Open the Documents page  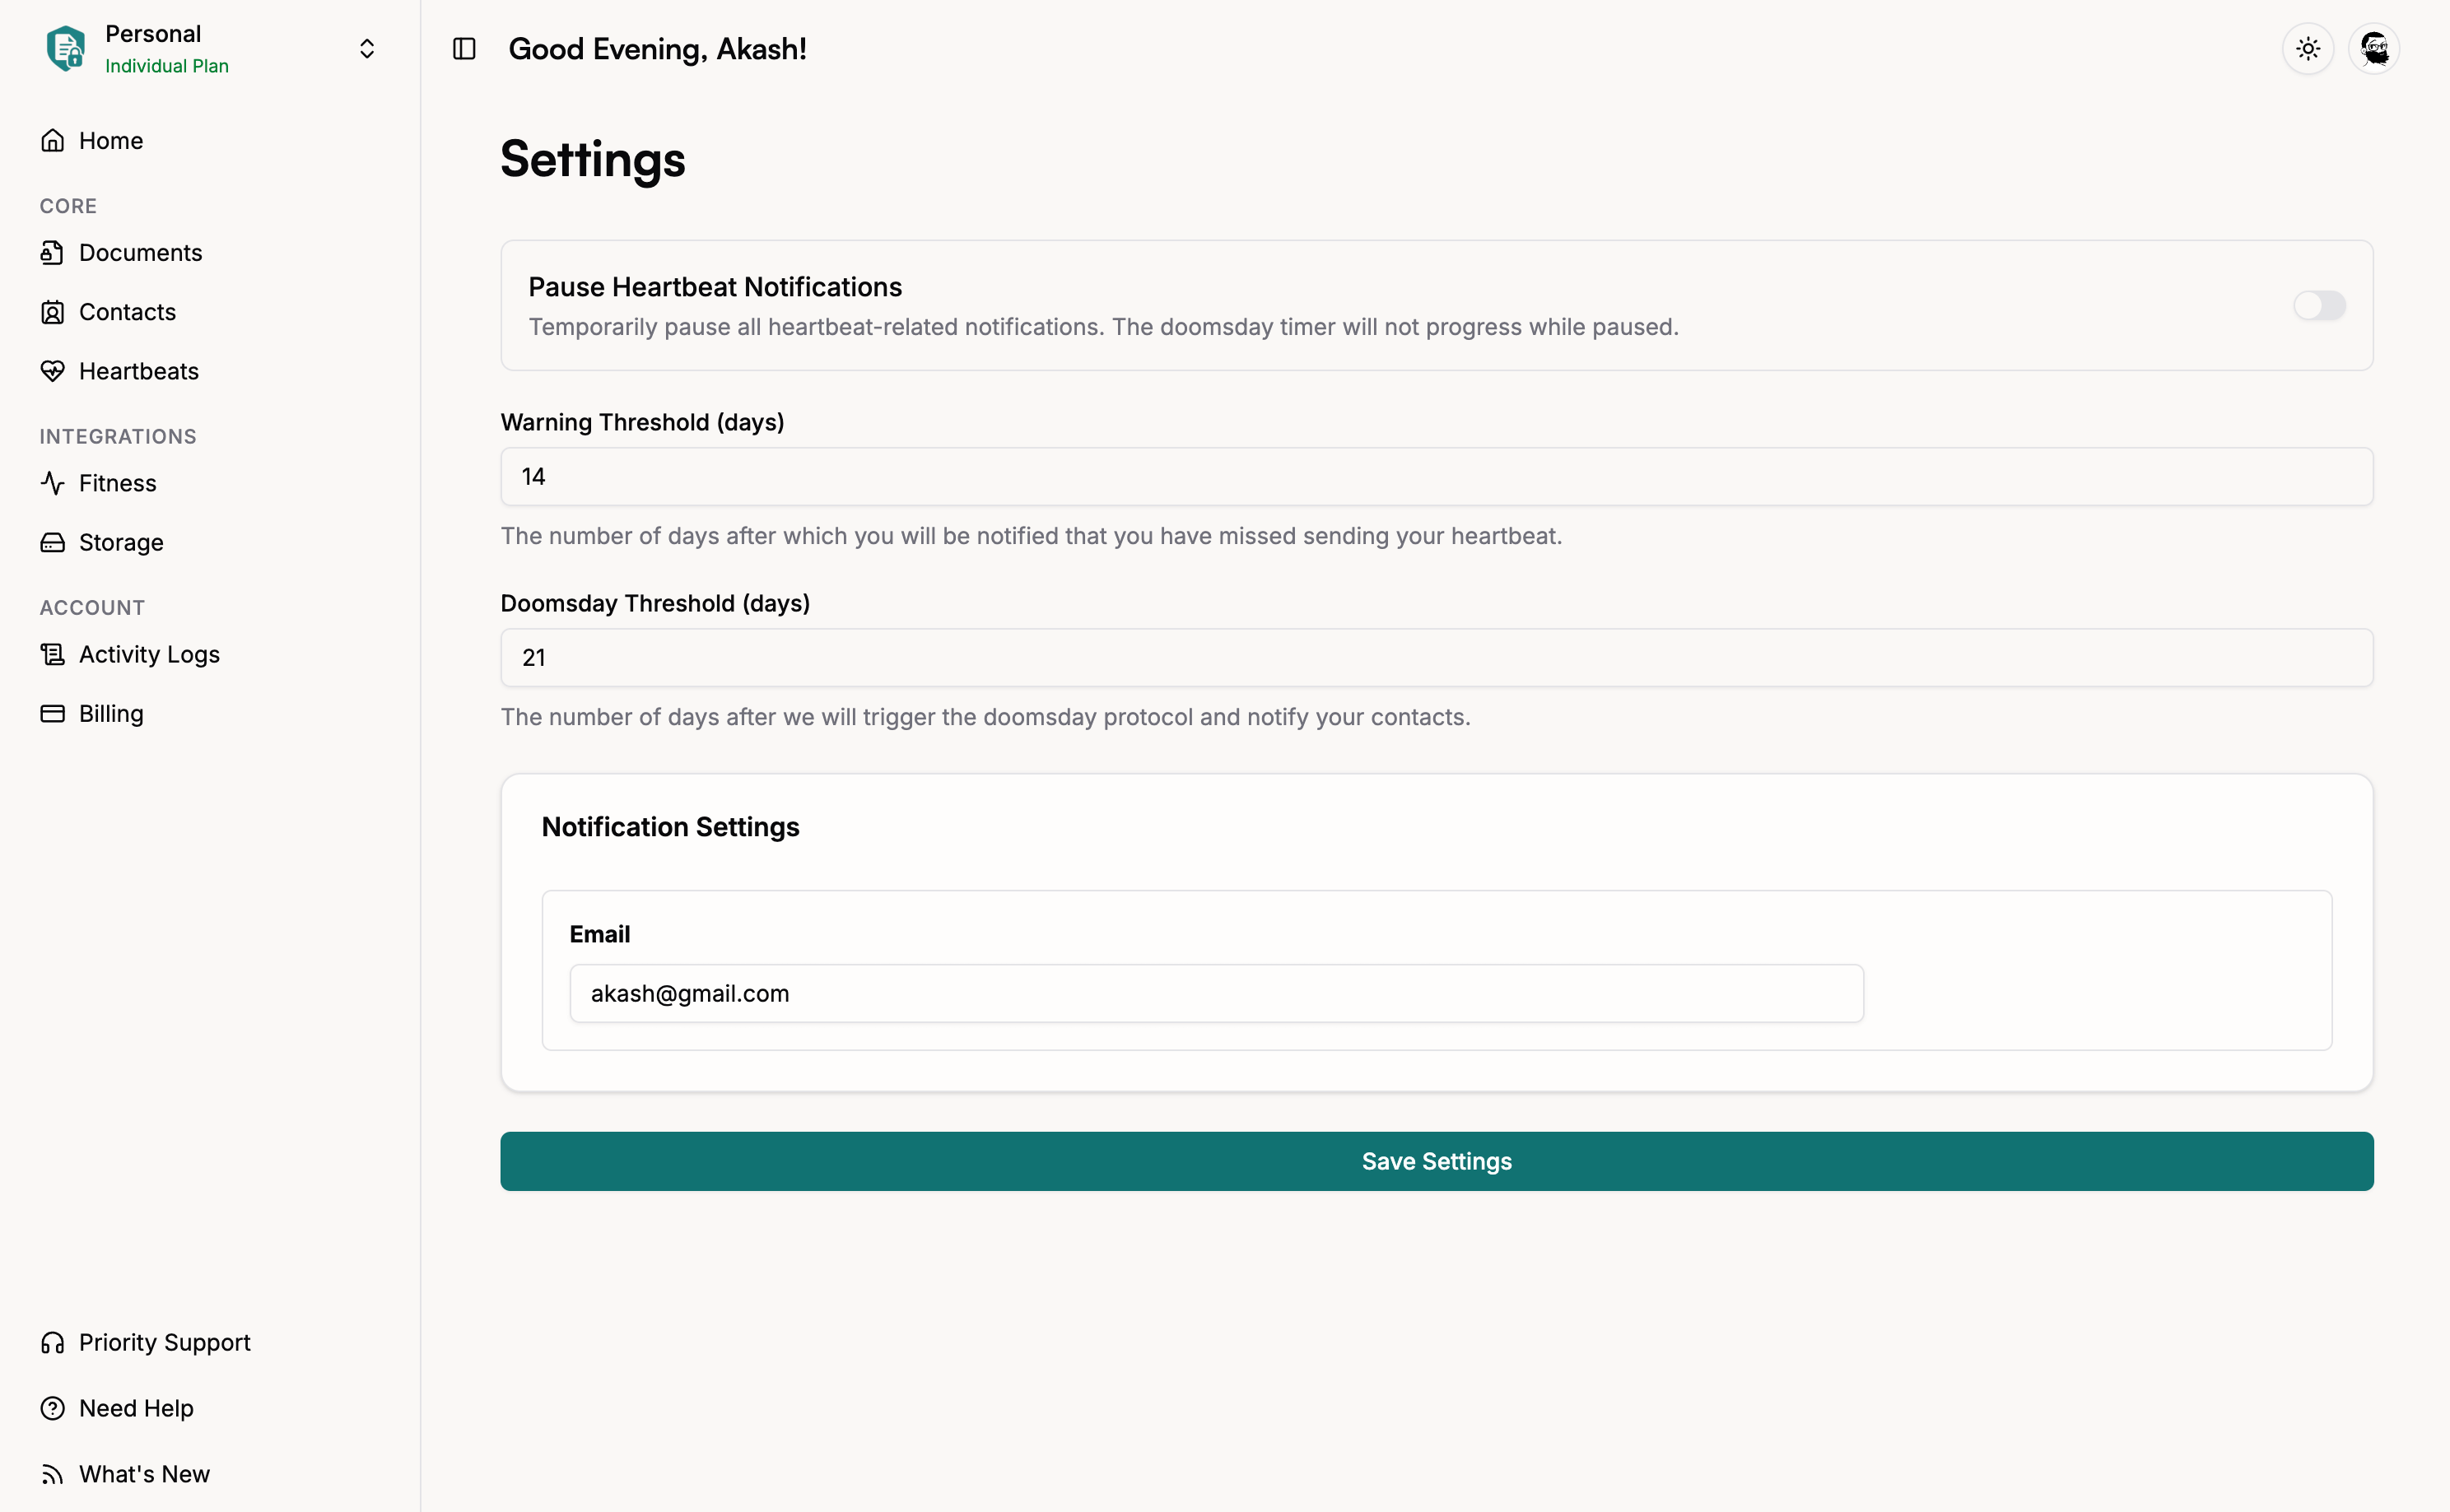tap(140, 252)
